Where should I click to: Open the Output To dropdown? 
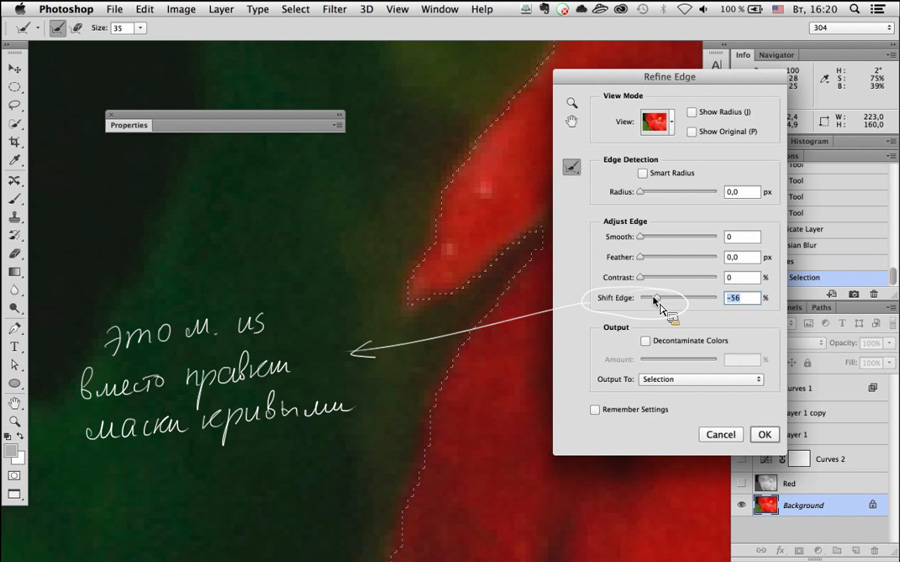pos(701,379)
